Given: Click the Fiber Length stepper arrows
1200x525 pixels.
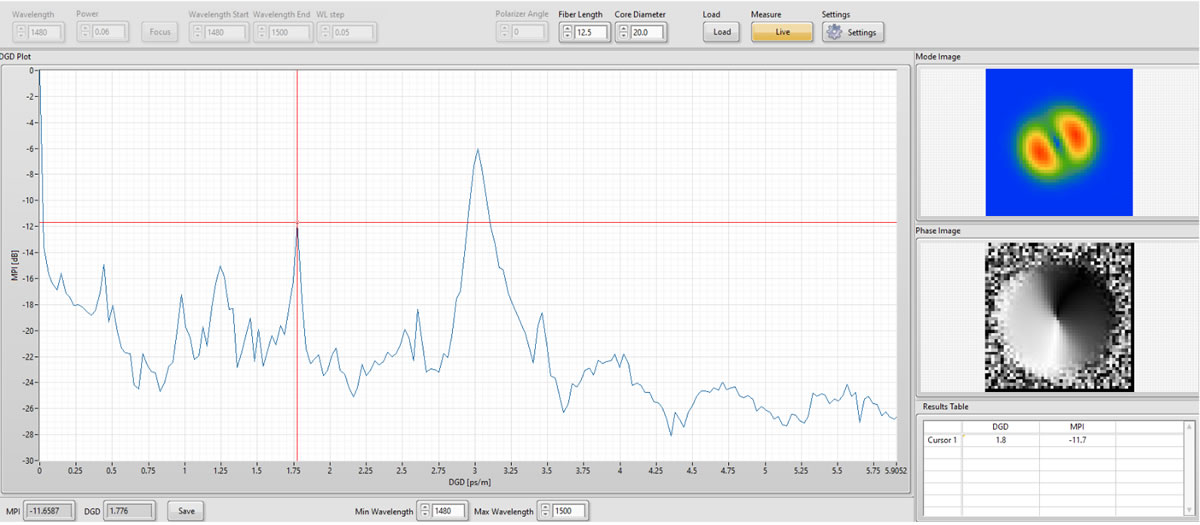Looking at the screenshot, I should pos(566,32).
